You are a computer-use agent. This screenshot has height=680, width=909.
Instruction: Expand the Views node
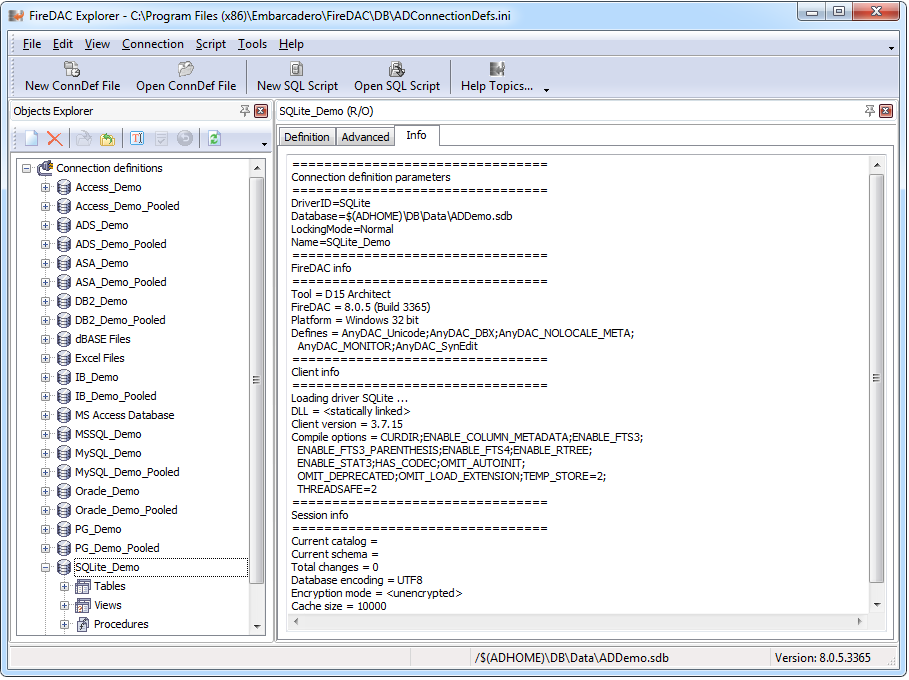pos(64,605)
